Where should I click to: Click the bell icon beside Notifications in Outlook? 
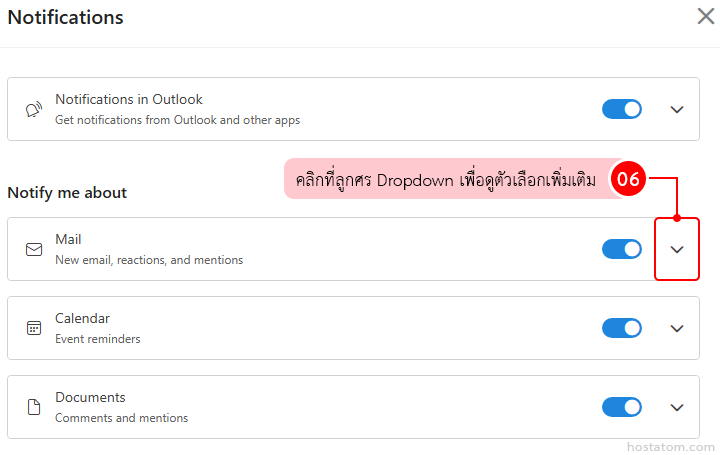[34, 110]
